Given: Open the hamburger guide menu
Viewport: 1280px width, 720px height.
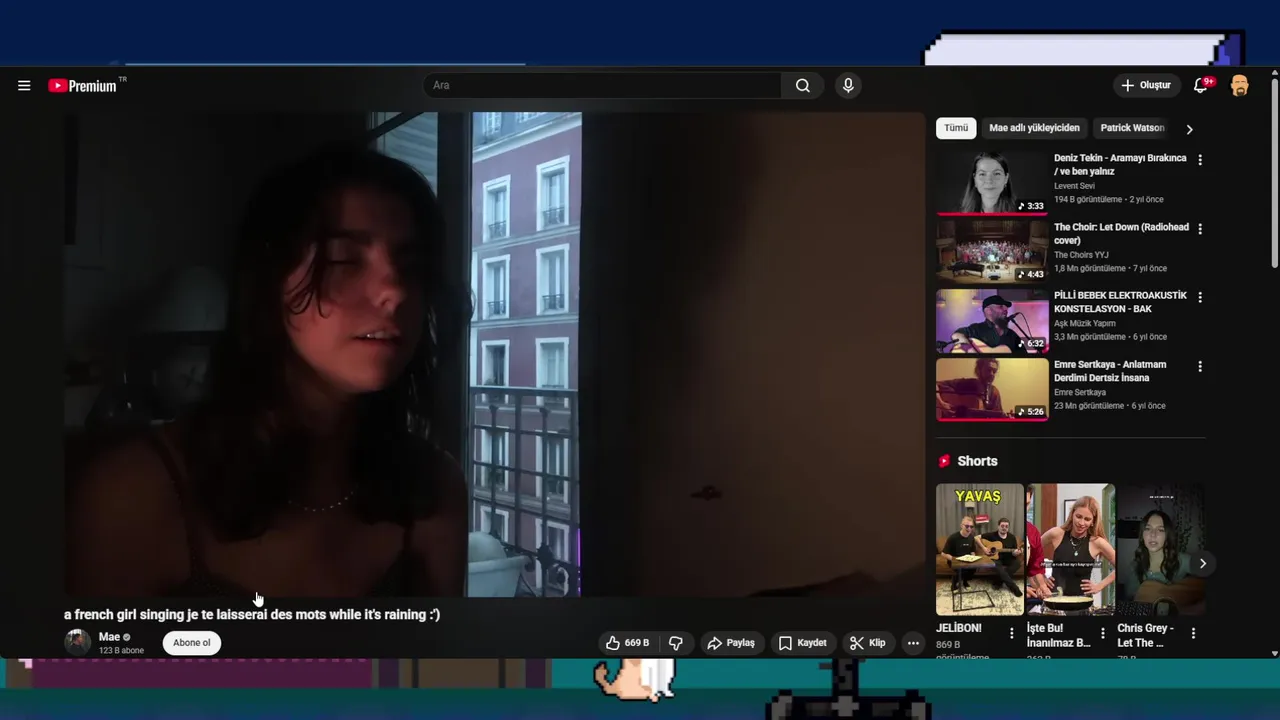Looking at the screenshot, I should (24, 85).
